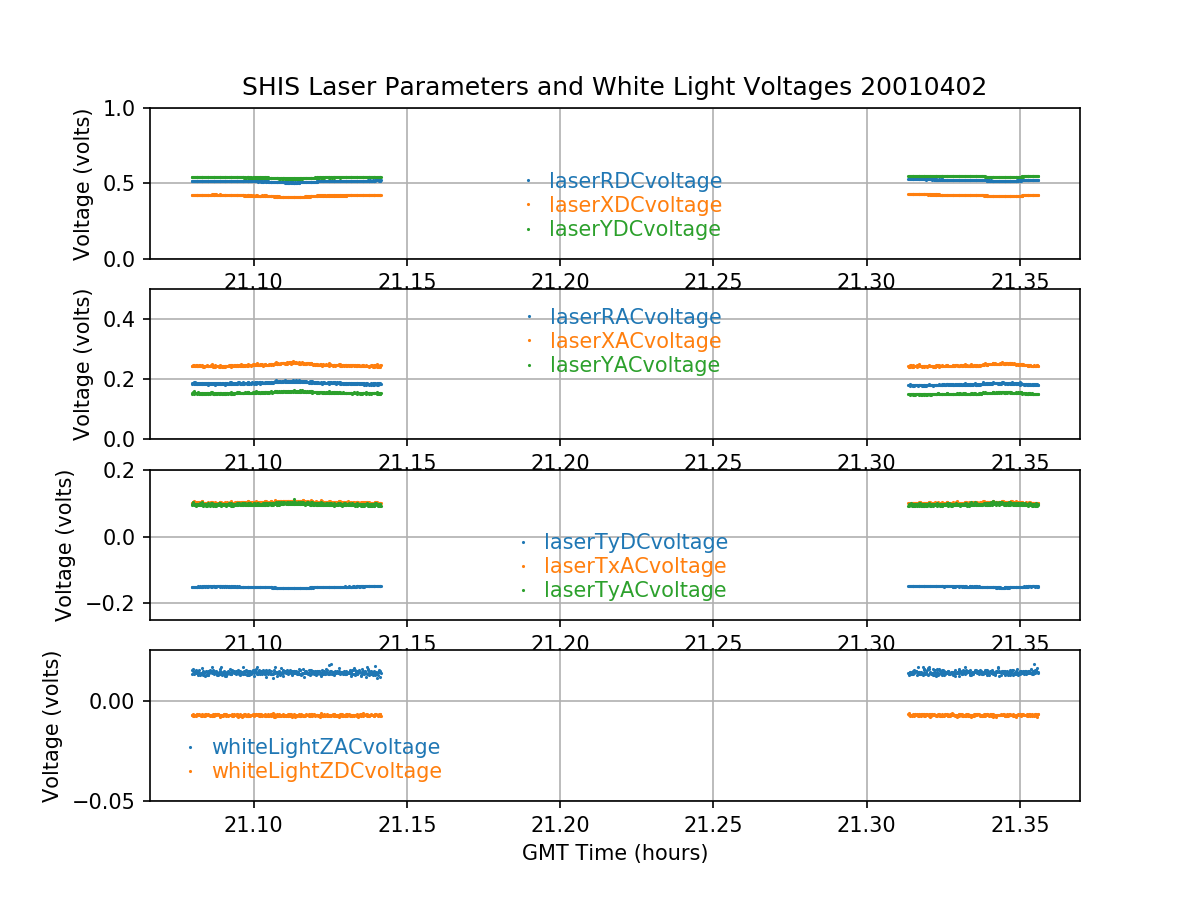Click the top plot's Voltage (volts) y-axis label

coord(82,184)
